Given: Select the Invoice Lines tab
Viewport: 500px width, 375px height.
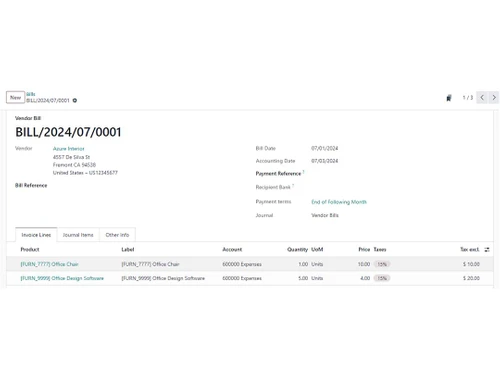Looking at the screenshot, I should pos(36,235).
